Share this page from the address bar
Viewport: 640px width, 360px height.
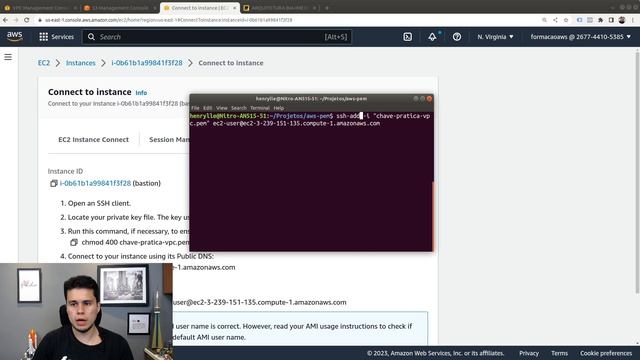pos(555,20)
